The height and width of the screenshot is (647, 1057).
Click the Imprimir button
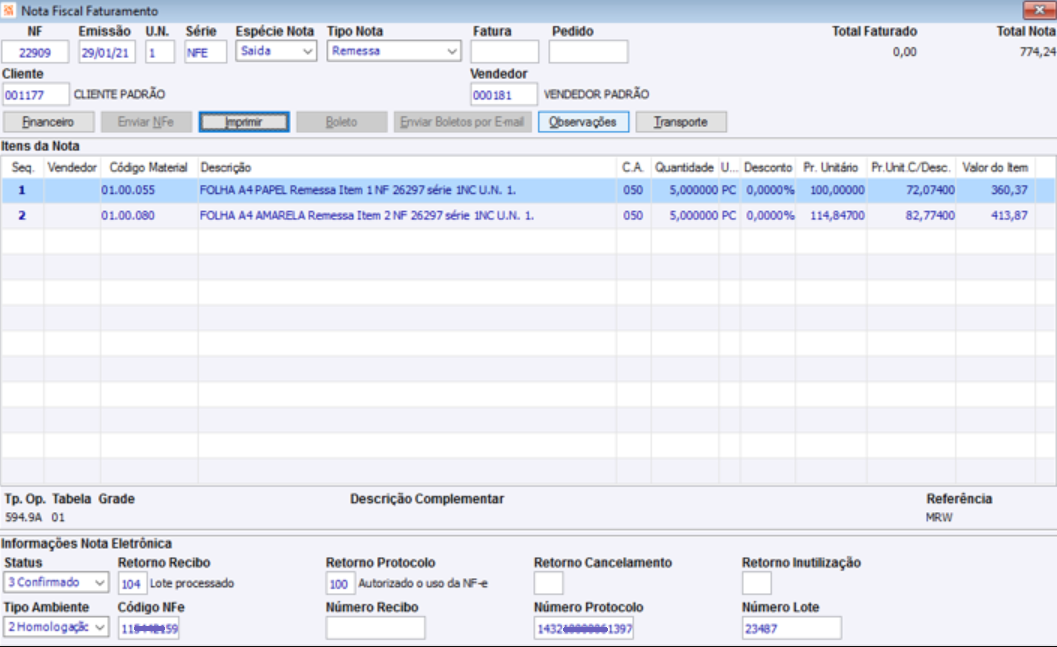tap(244, 122)
